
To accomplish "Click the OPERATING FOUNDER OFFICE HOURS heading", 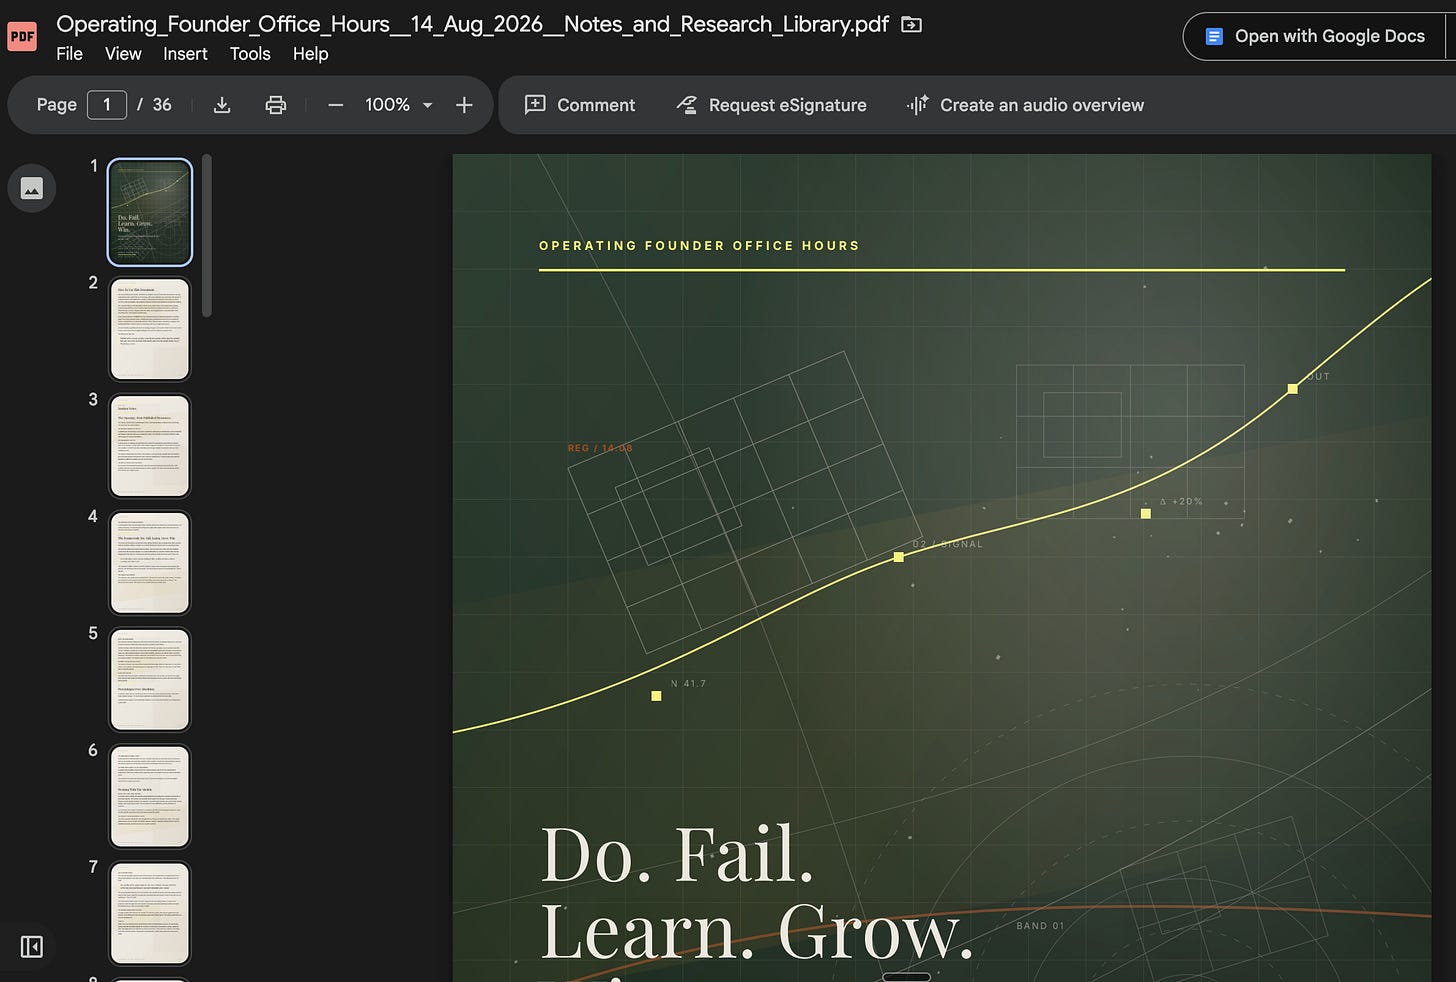I will point(699,246).
